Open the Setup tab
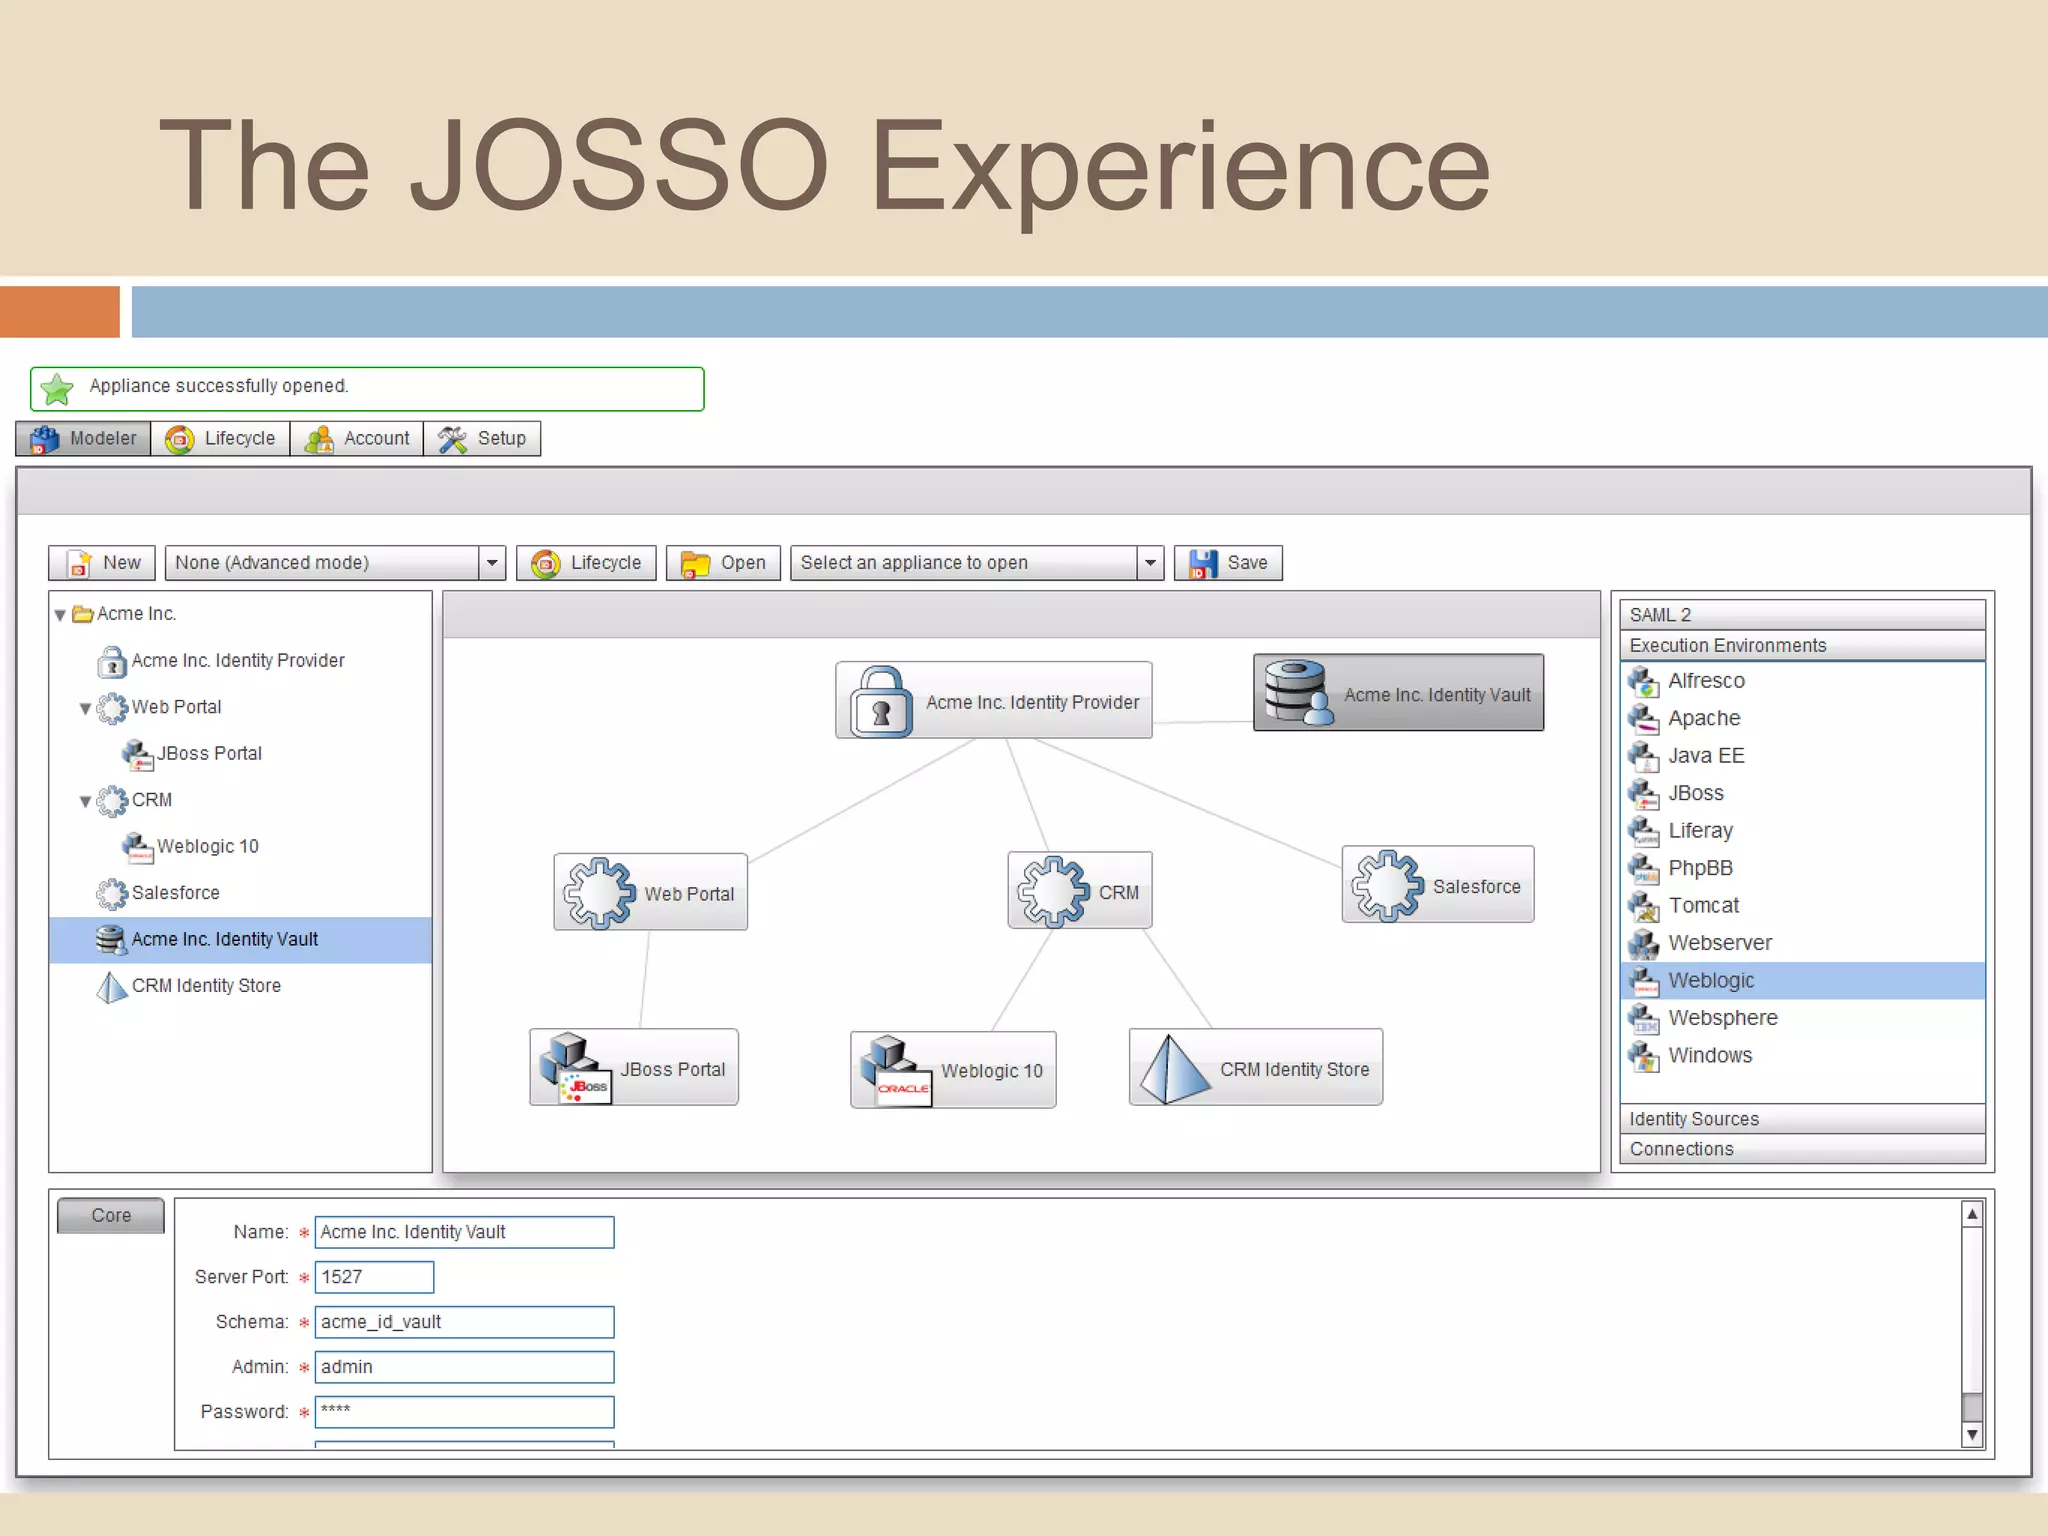 click(x=482, y=439)
